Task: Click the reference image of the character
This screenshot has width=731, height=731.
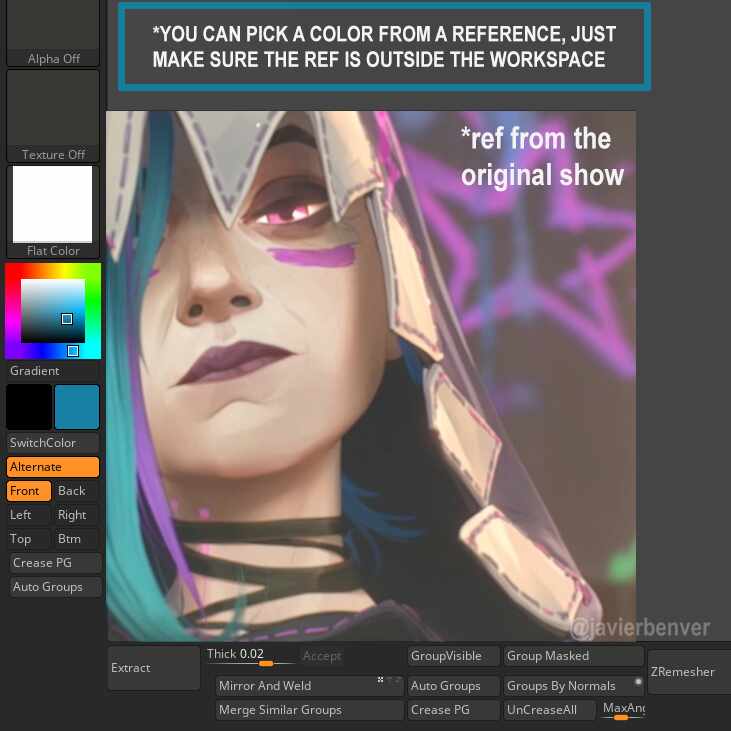Action: pyautogui.click(x=371, y=376)
